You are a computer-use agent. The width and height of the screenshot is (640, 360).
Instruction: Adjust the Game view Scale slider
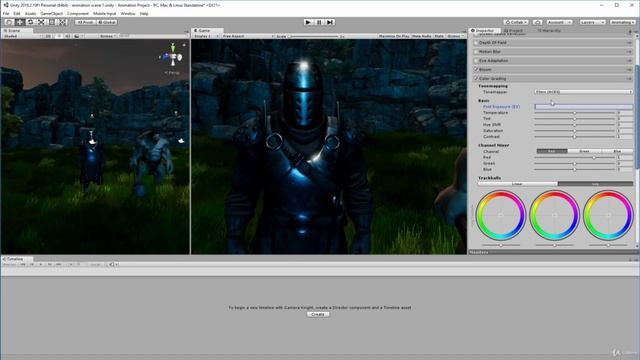coord(314,36)
